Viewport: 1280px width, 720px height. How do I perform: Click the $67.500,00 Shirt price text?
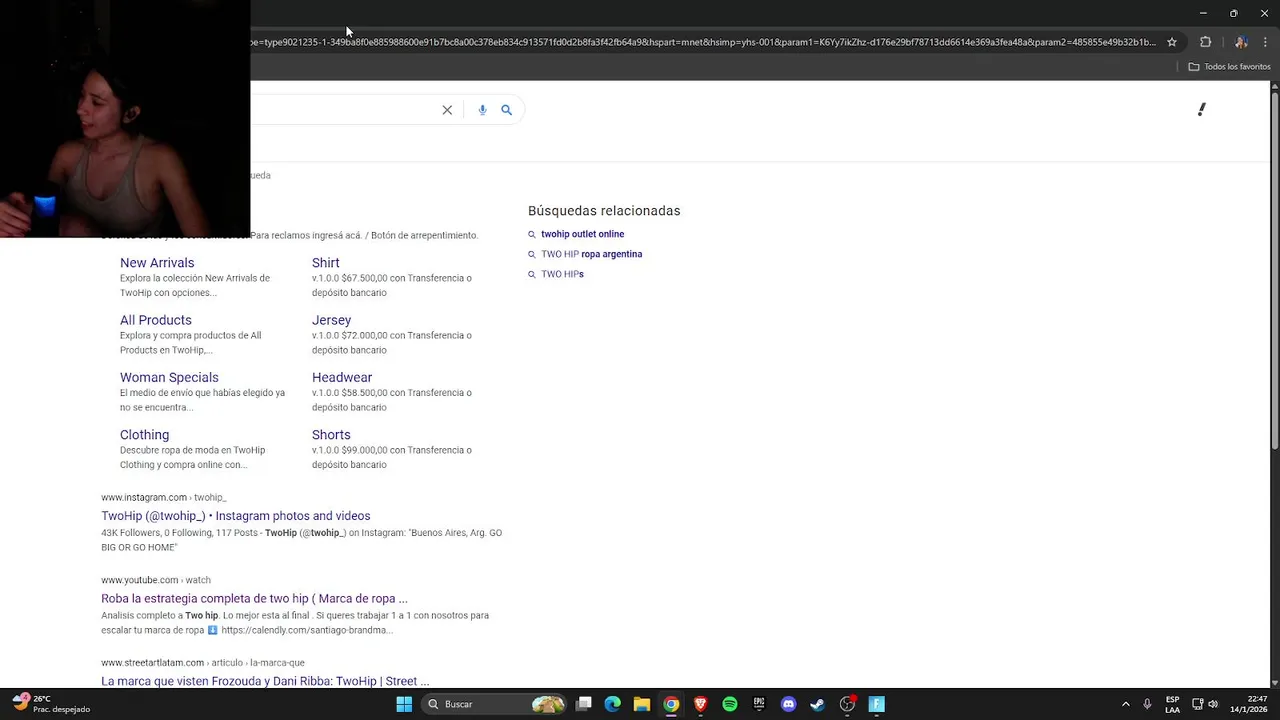pyautogui.click(x=364, y=278)
